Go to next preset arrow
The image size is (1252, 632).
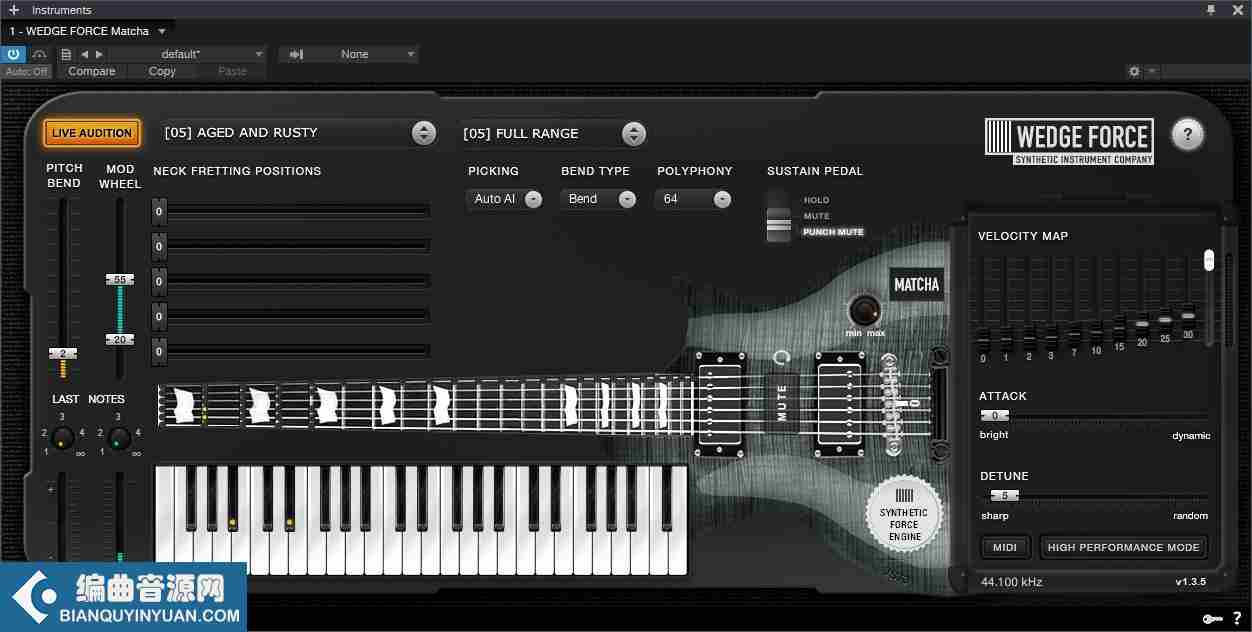click(x=98, y=54)
